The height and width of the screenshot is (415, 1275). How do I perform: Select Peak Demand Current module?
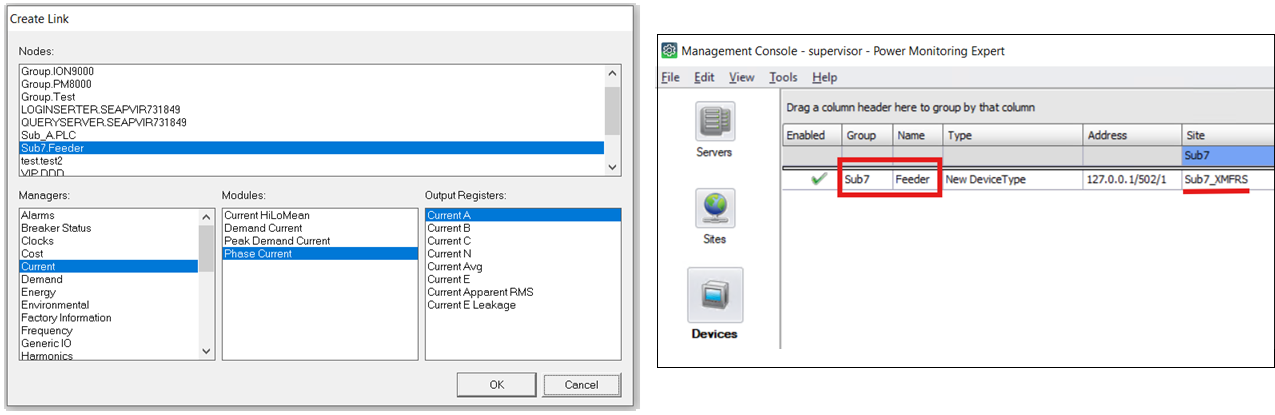point(319,241)
